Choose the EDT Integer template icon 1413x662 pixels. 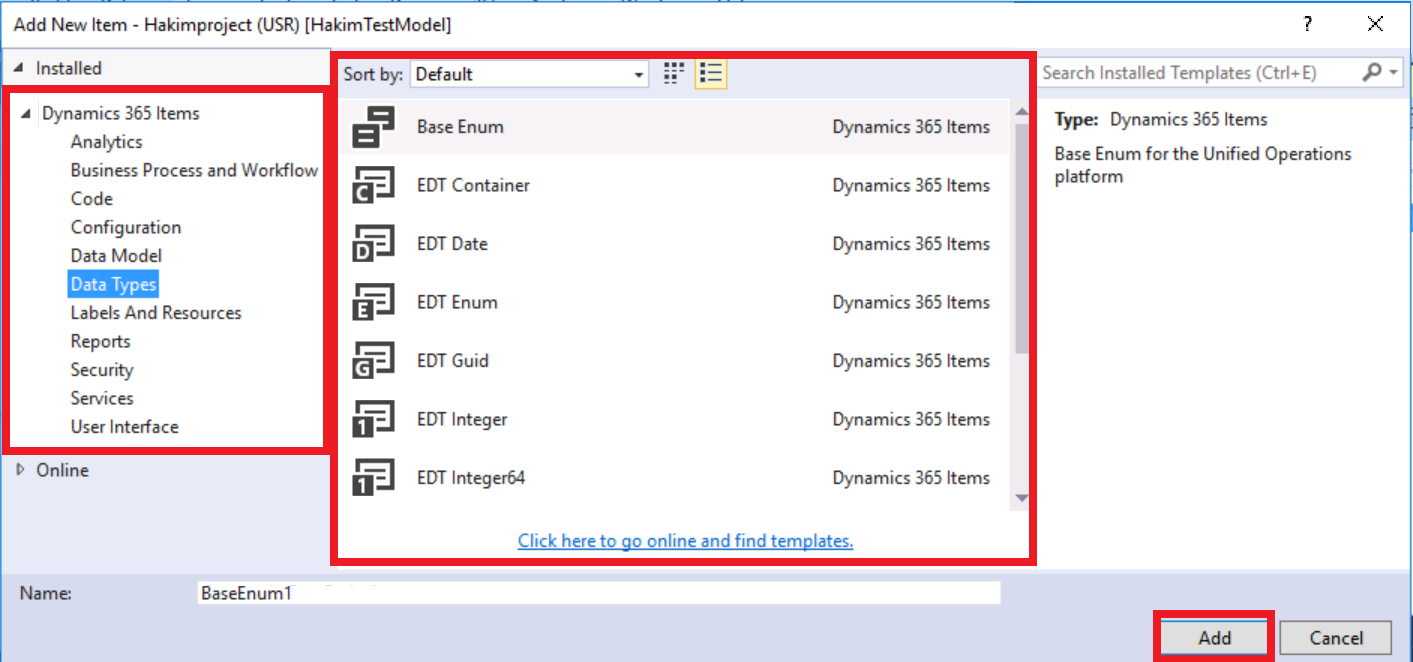[374, 419]
